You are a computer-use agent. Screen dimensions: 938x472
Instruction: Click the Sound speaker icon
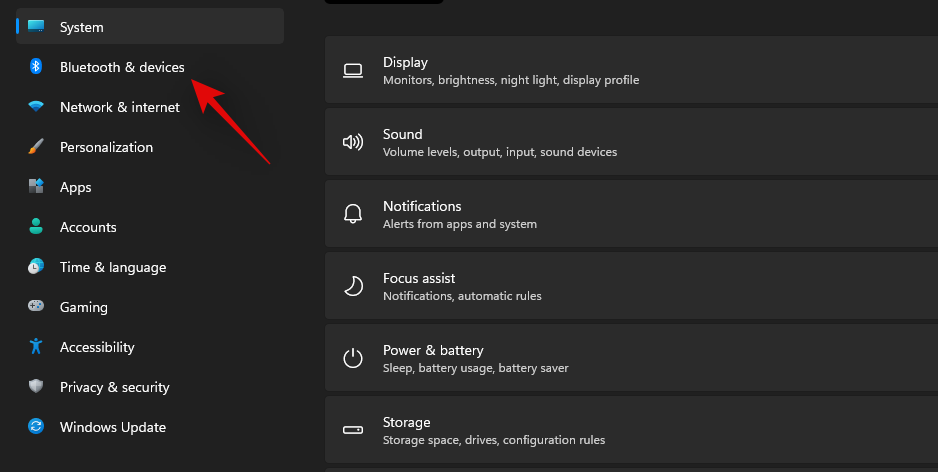pyautogui.click(x=353, y=142)
